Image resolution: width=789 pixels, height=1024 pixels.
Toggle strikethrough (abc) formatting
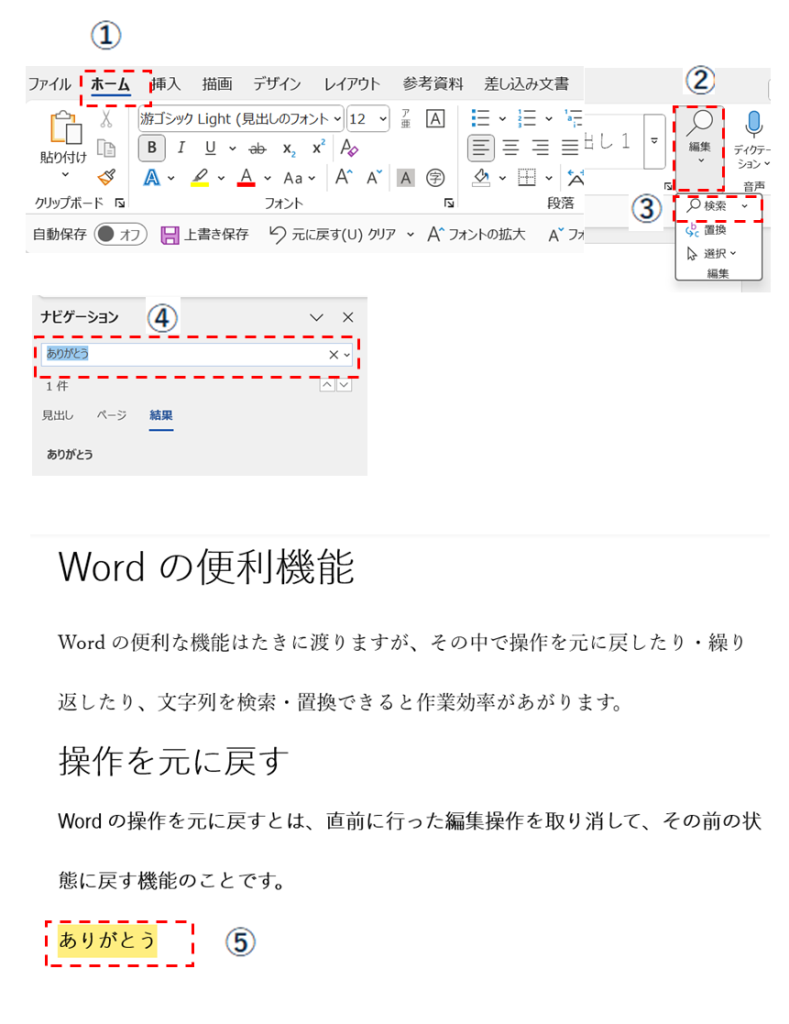pos(257,148)
